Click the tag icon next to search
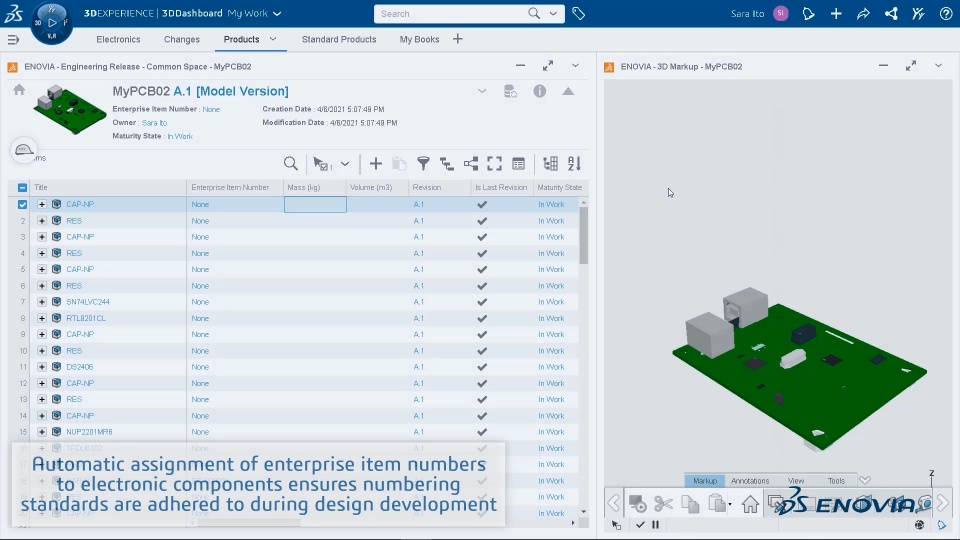960x540 pixels. [579, 13]
